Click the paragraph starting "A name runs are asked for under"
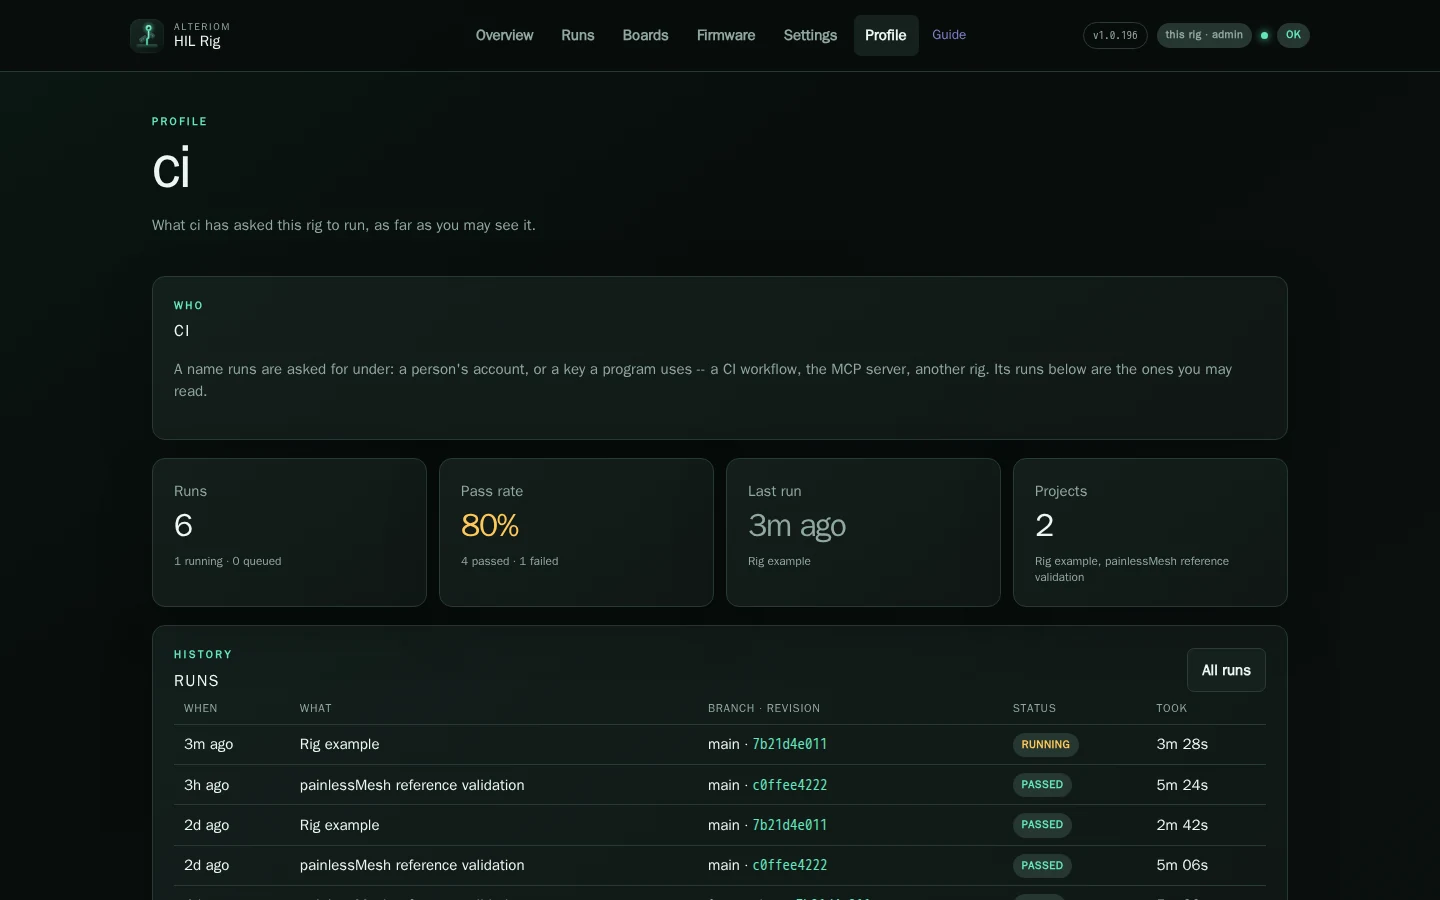This screenshot has height=900, width=1440. [703, 380]
